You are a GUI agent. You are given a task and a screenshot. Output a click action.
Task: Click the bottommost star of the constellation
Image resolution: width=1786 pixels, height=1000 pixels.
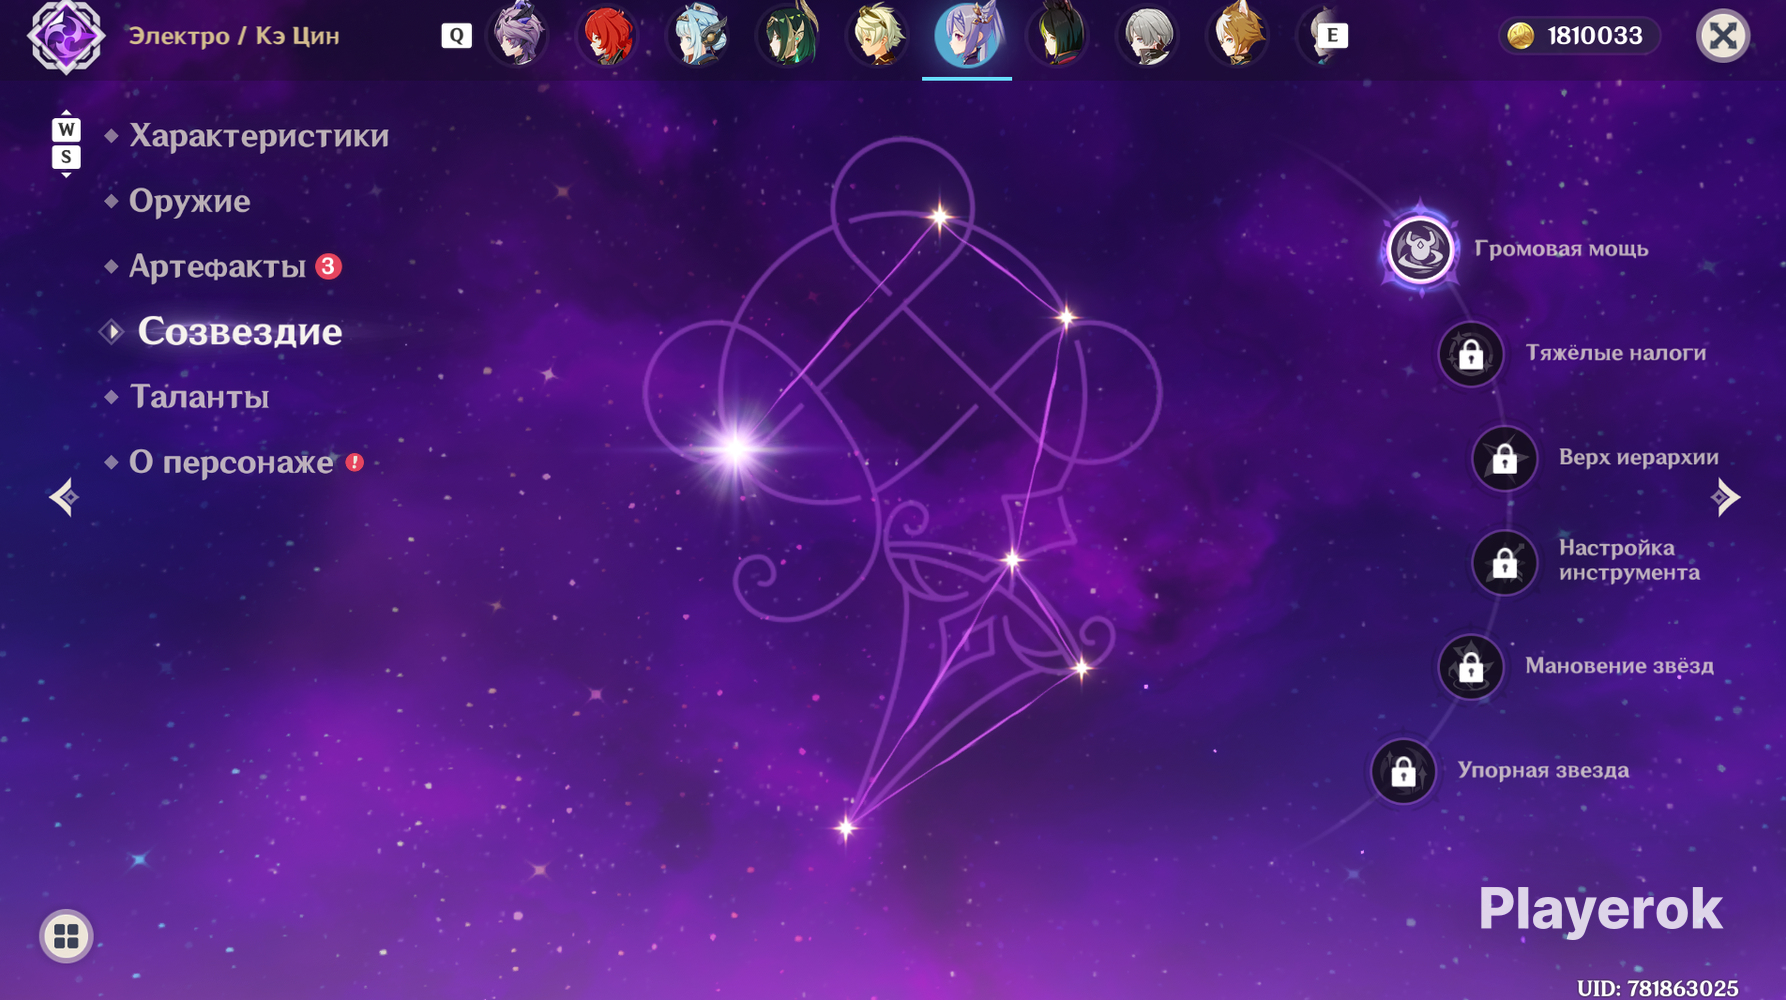point(846,827)
